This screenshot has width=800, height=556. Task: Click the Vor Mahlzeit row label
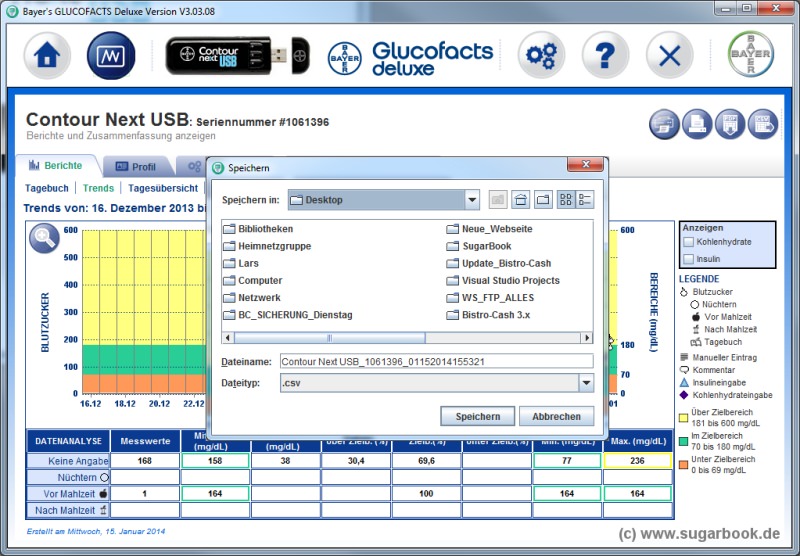tap(68, 494)
